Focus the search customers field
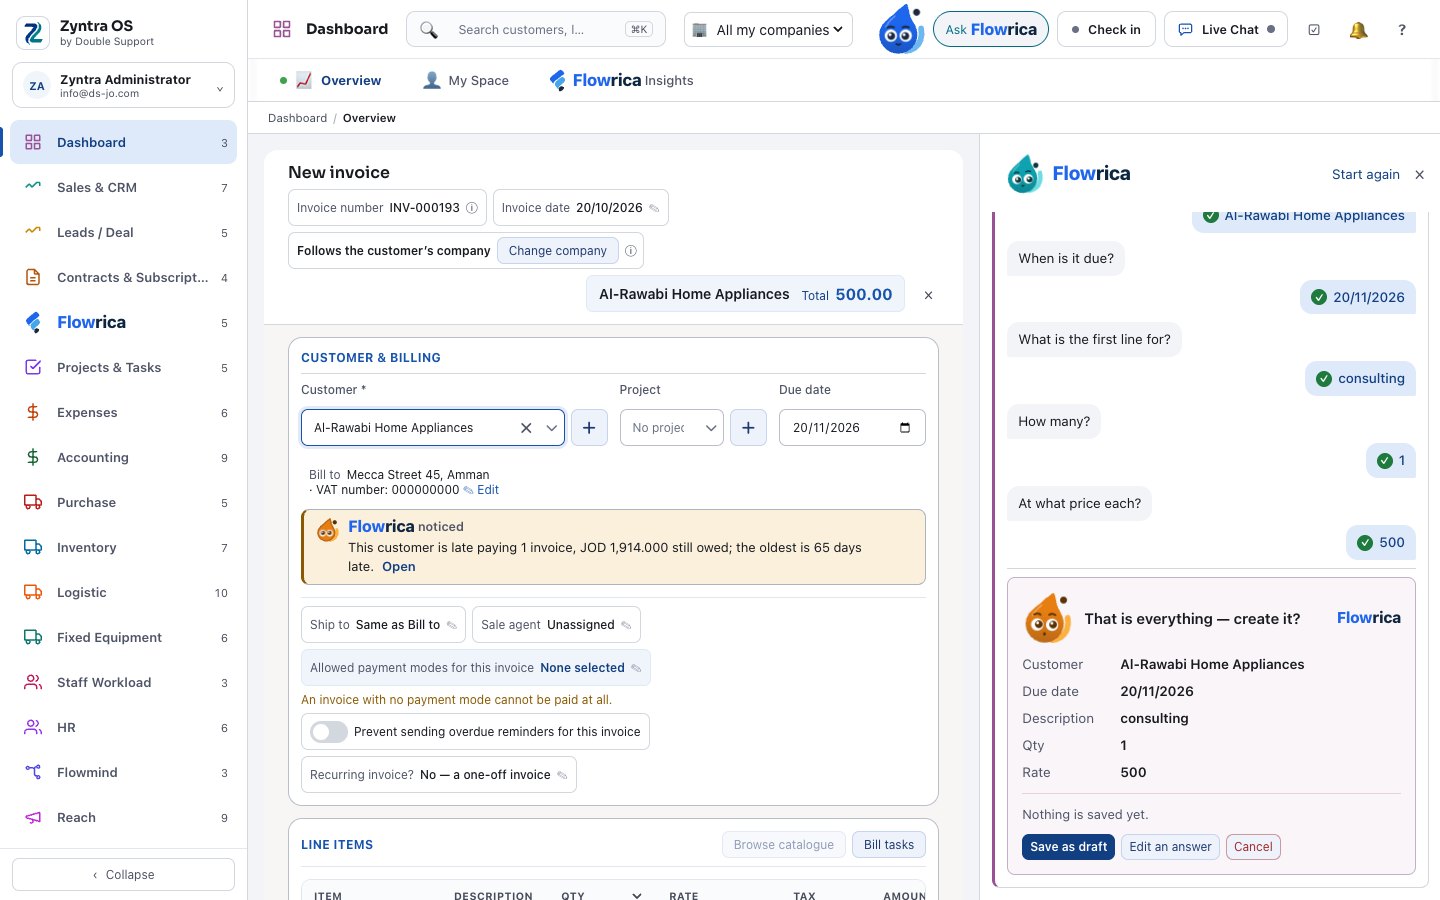 pos(536,30)
